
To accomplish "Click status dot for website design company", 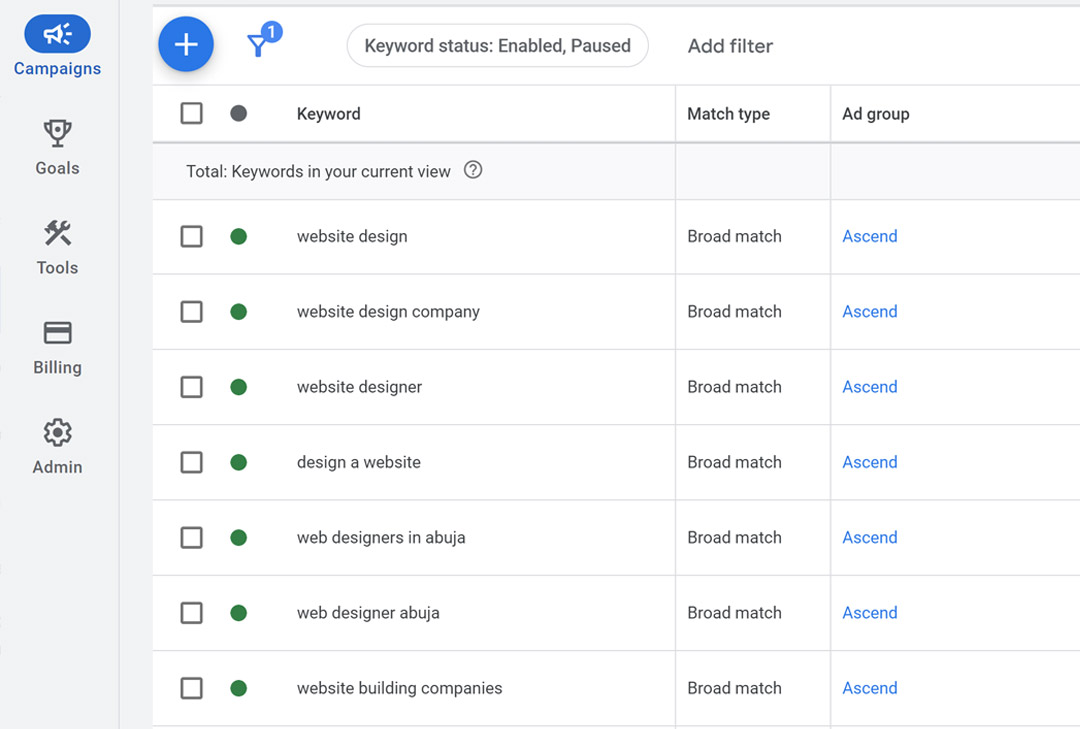I will pyautogui.click(x=238, y=311).
